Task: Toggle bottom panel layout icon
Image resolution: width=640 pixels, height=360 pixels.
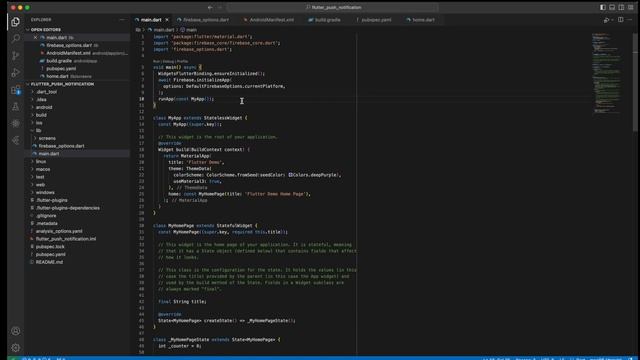Action: click(612, 7)
